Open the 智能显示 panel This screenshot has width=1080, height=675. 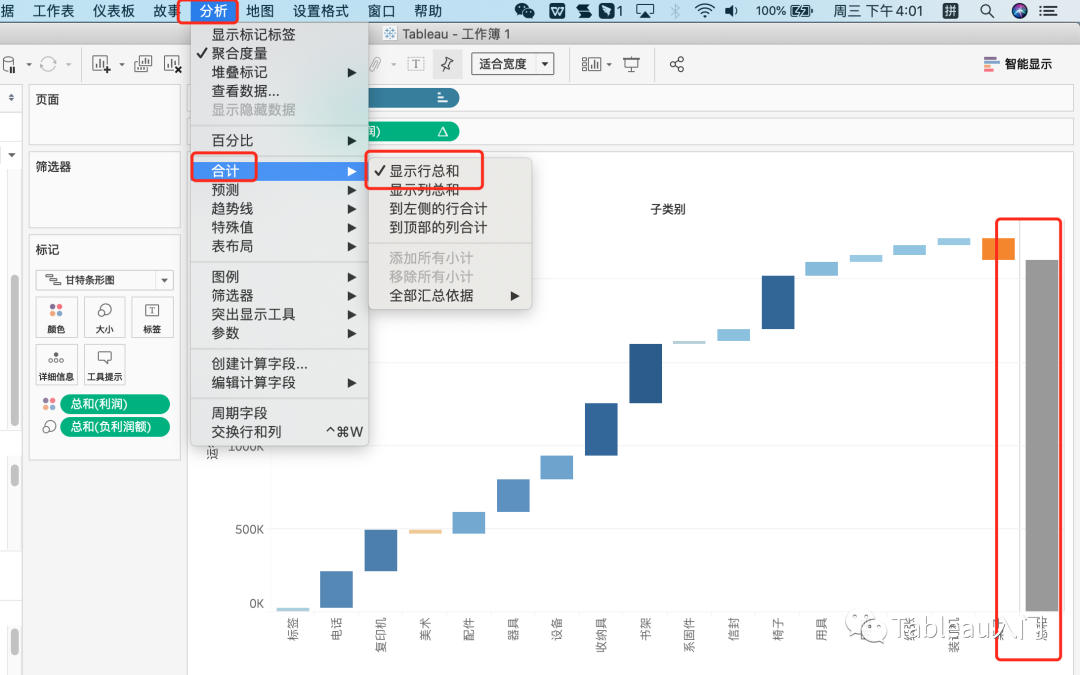(1017, 64)
